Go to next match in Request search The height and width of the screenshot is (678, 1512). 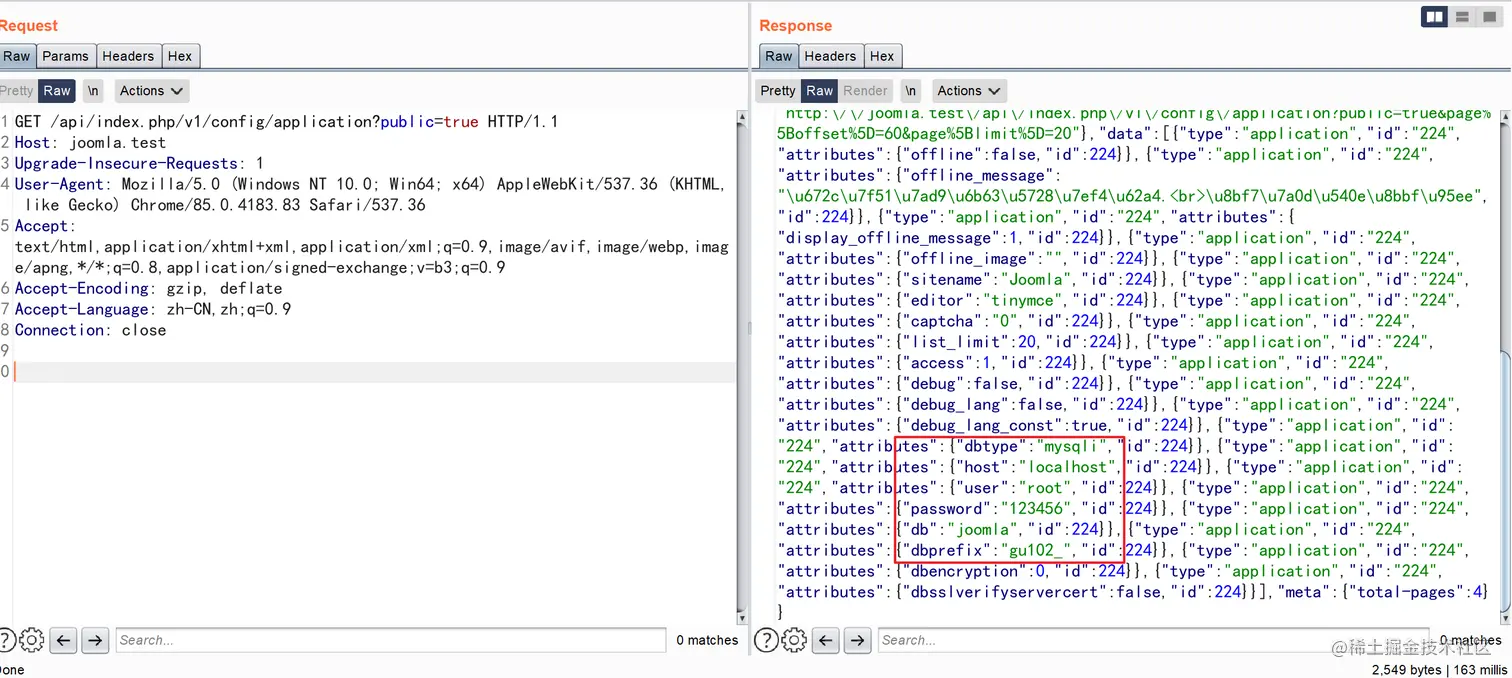95,640
